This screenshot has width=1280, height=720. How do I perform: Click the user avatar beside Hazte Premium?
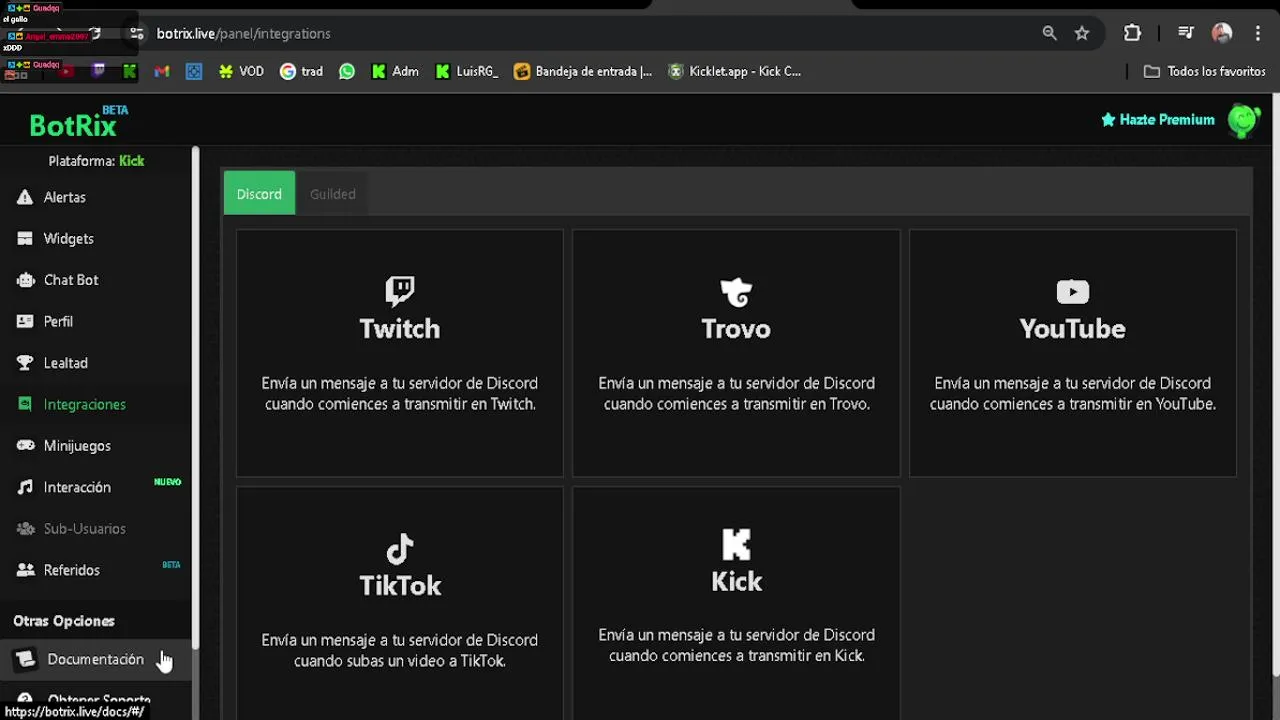(1244, 120)
